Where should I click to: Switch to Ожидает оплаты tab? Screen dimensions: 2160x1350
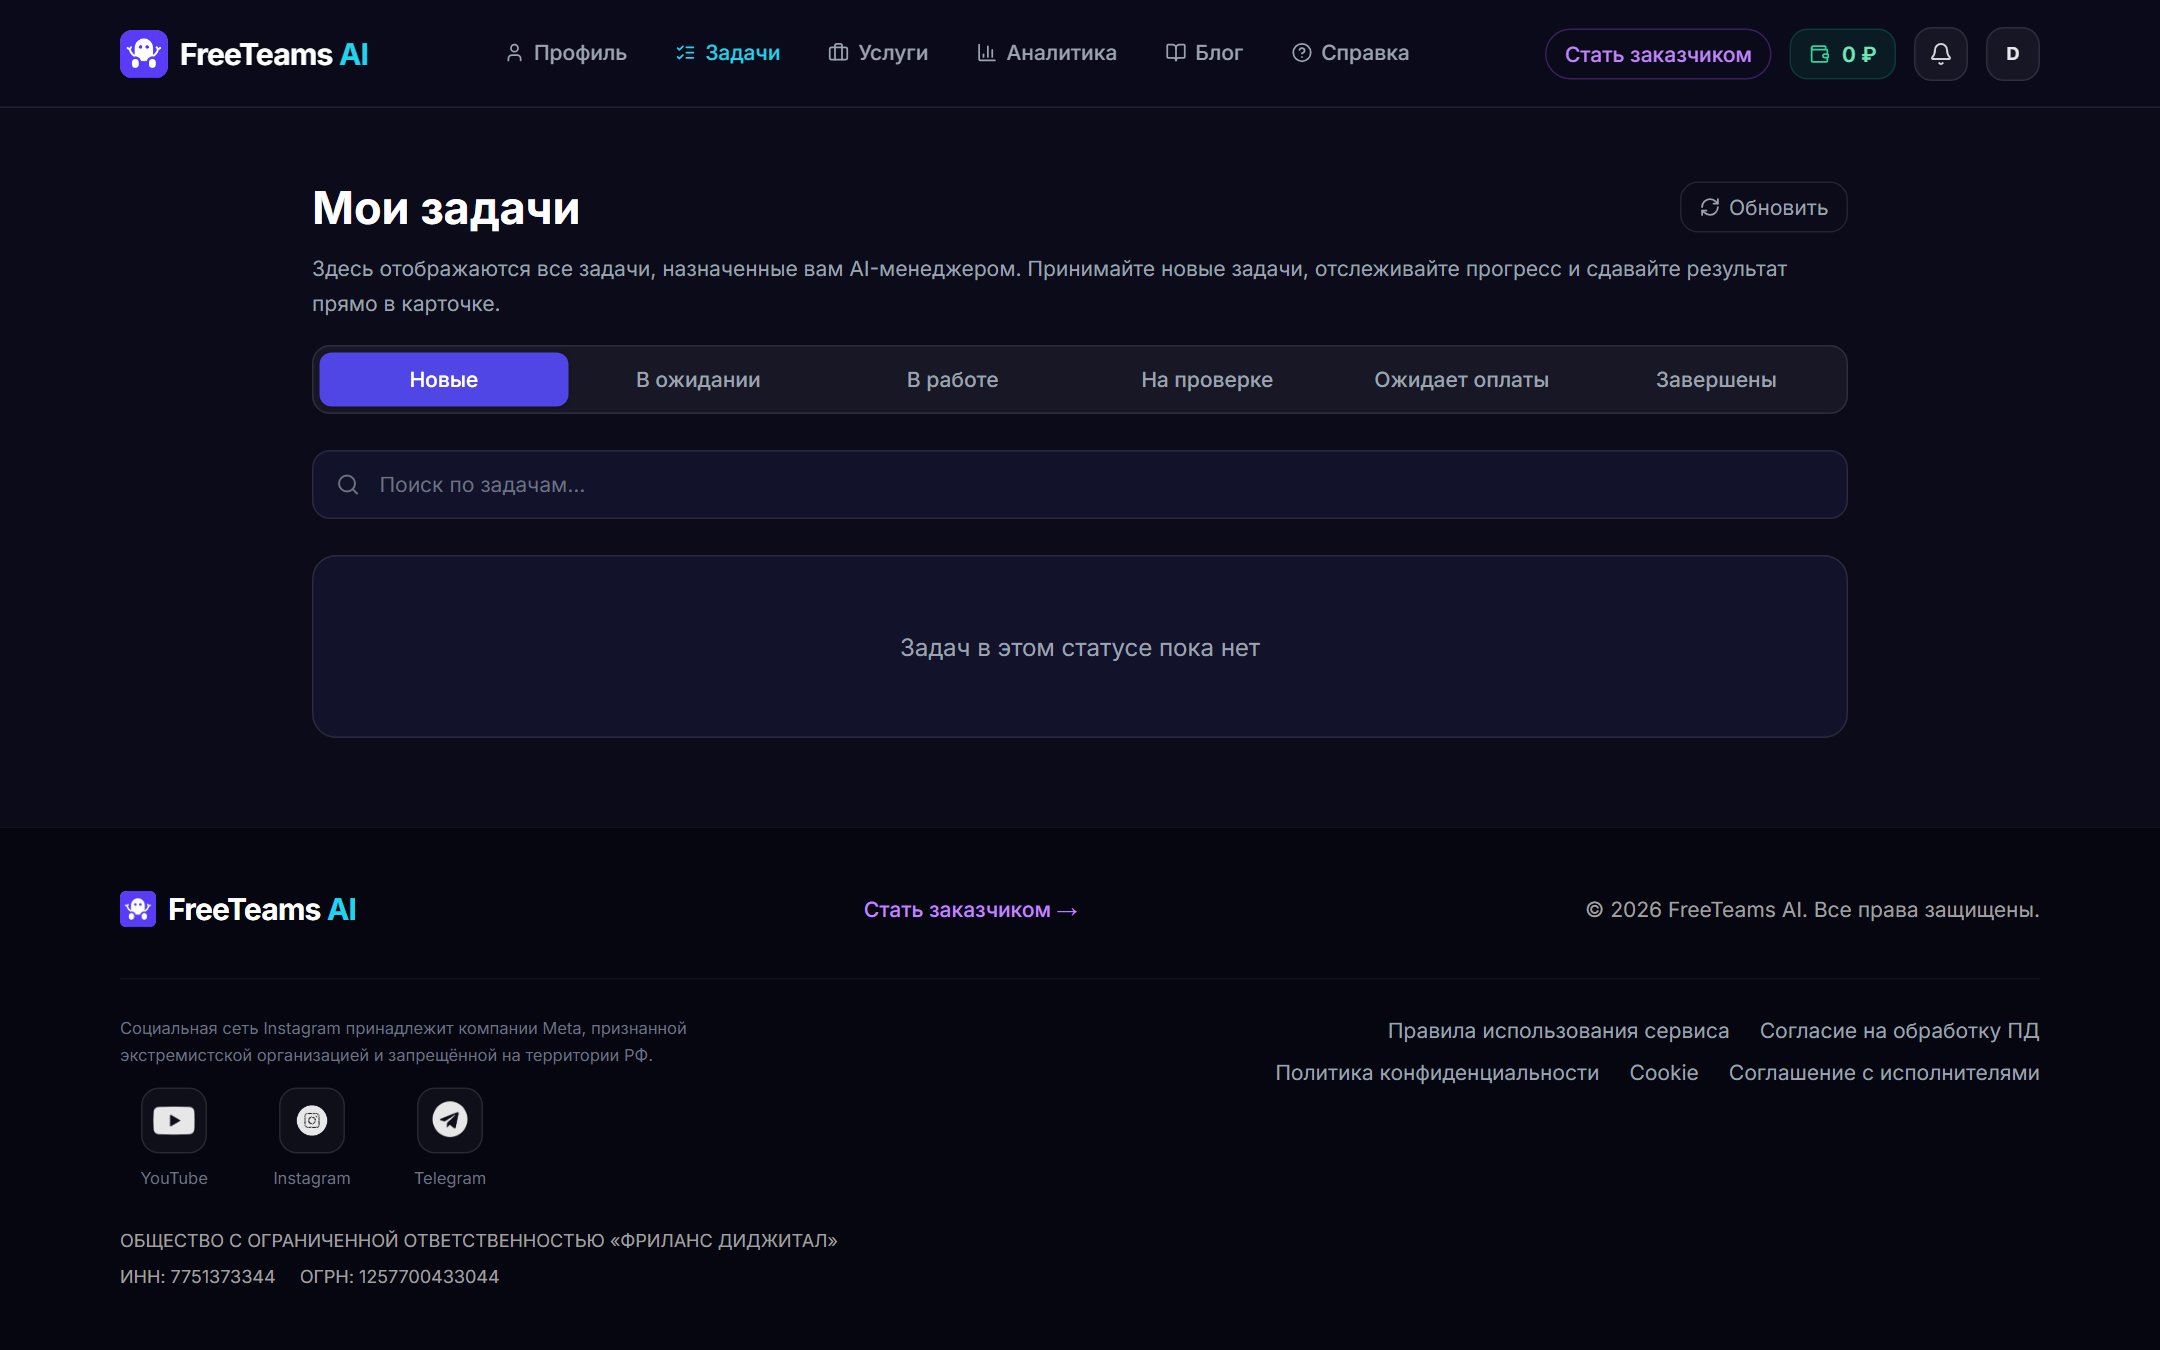click(1461, 380)
